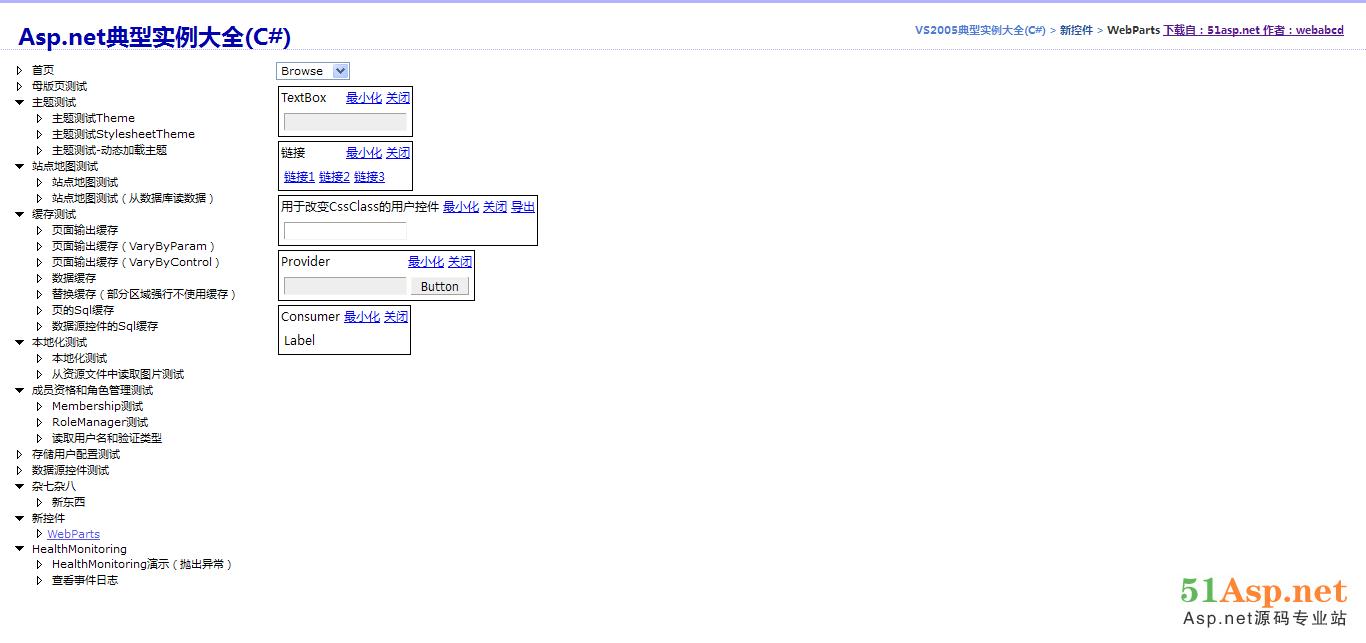Open 替换缓存 tree item
The width and height of the screenshot is (1366, 643).
(144, 294)
